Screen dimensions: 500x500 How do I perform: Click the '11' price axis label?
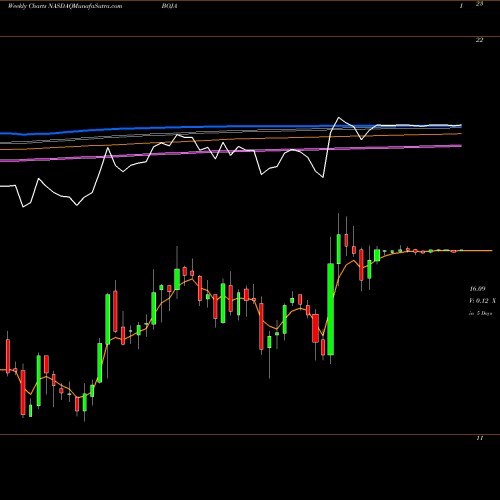pos(479,438)
